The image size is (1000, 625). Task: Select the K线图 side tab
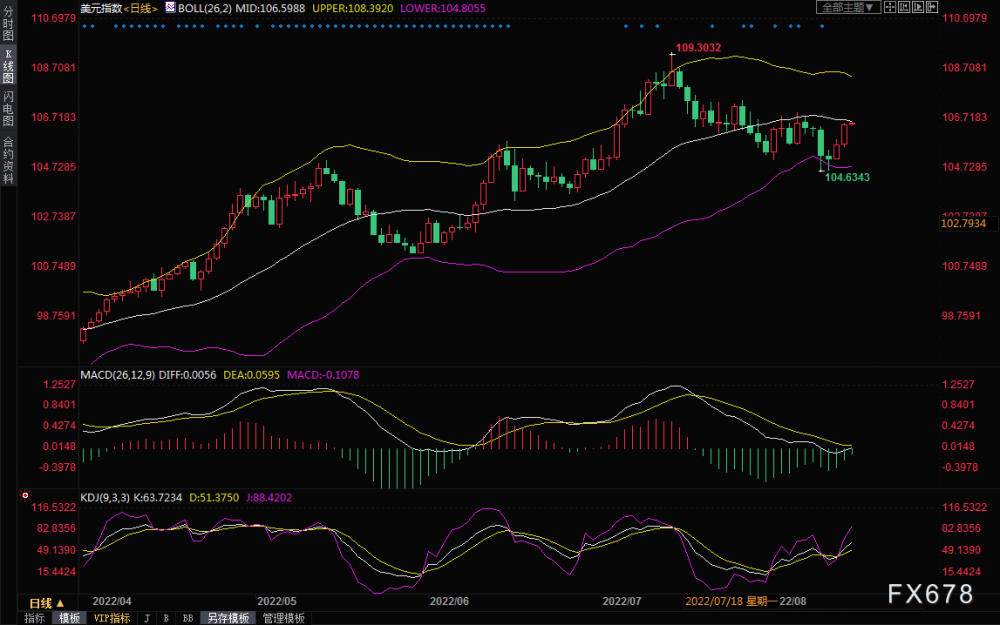tap(8, 66)
